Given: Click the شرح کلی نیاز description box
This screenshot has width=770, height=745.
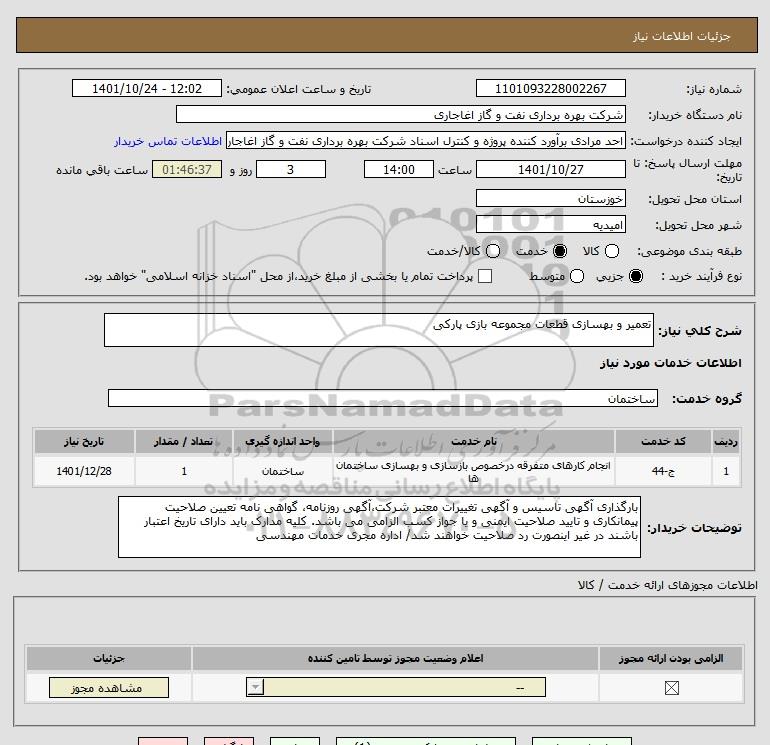Looking at the screenshot, I should tap(379, 330).
